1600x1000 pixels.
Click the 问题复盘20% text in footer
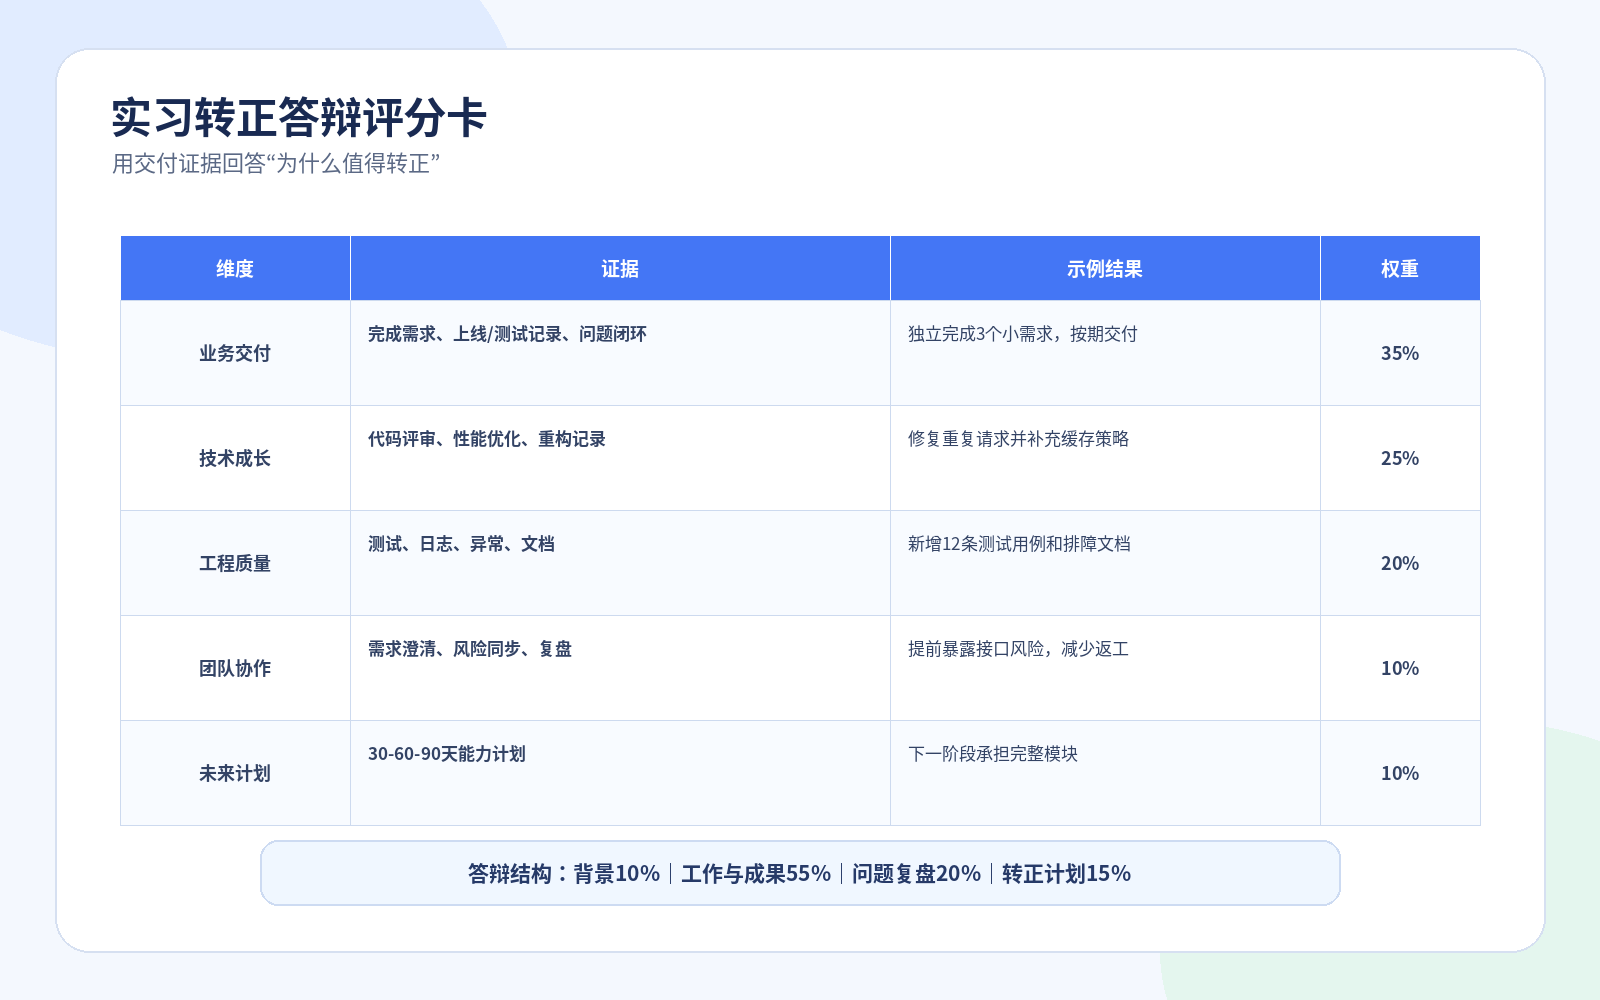pos(916,874)
